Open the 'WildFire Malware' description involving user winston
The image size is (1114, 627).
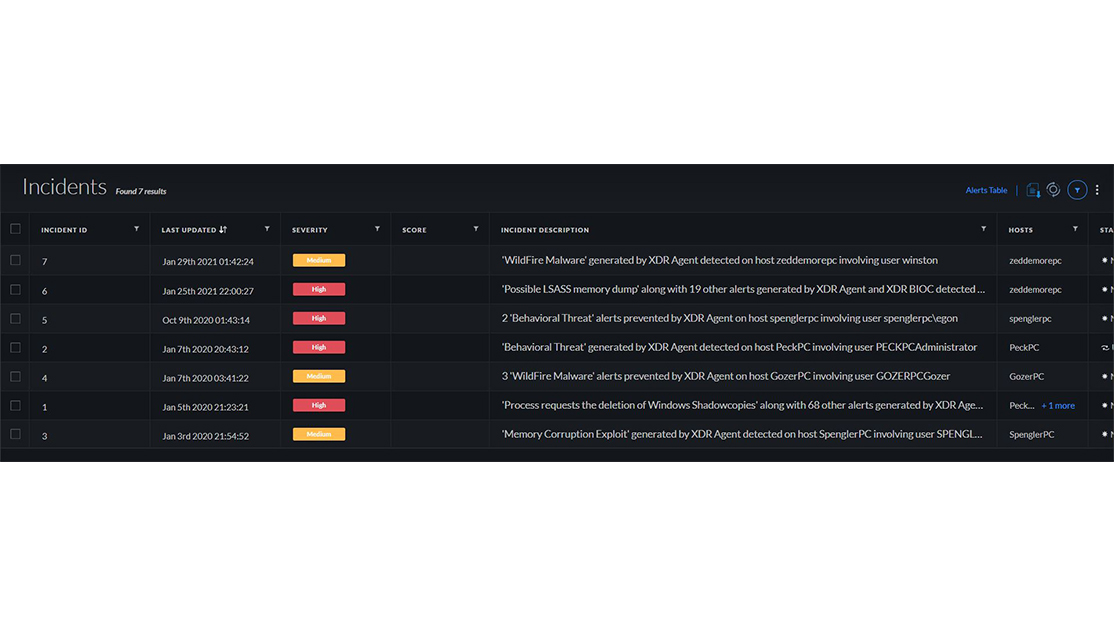tap(720, 260)
